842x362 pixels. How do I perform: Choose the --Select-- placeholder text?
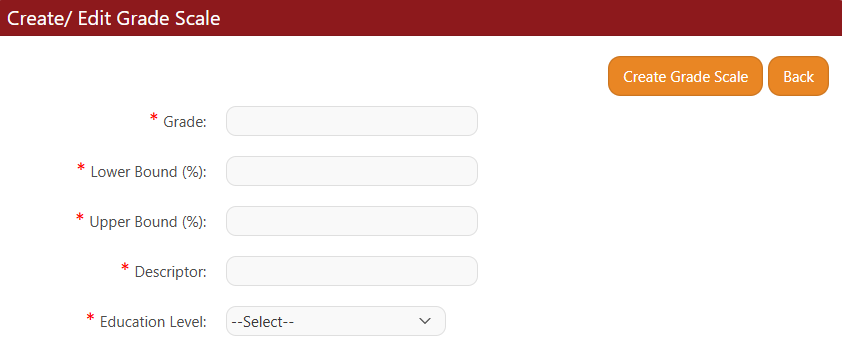[263, 322]
